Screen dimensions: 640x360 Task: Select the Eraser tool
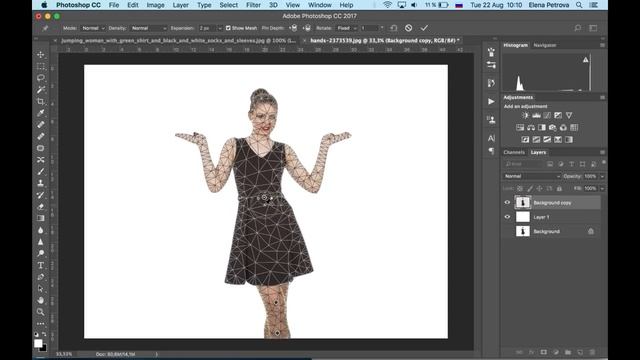pos(41,207)
